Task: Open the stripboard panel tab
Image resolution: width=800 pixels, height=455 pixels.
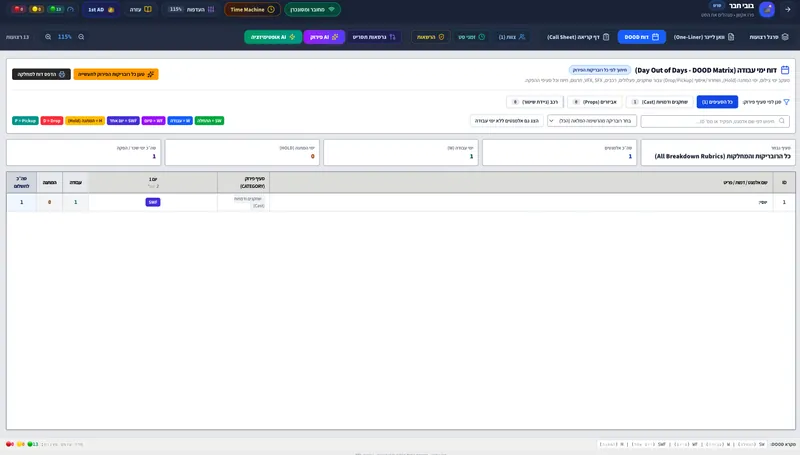Action: pos(769,37)
